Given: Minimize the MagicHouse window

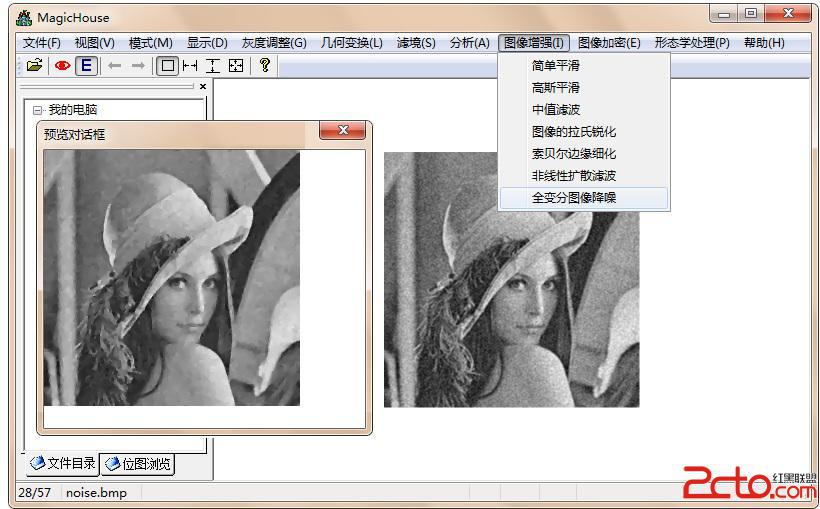Looking at the screenshot, I should (x=724, y=14).
